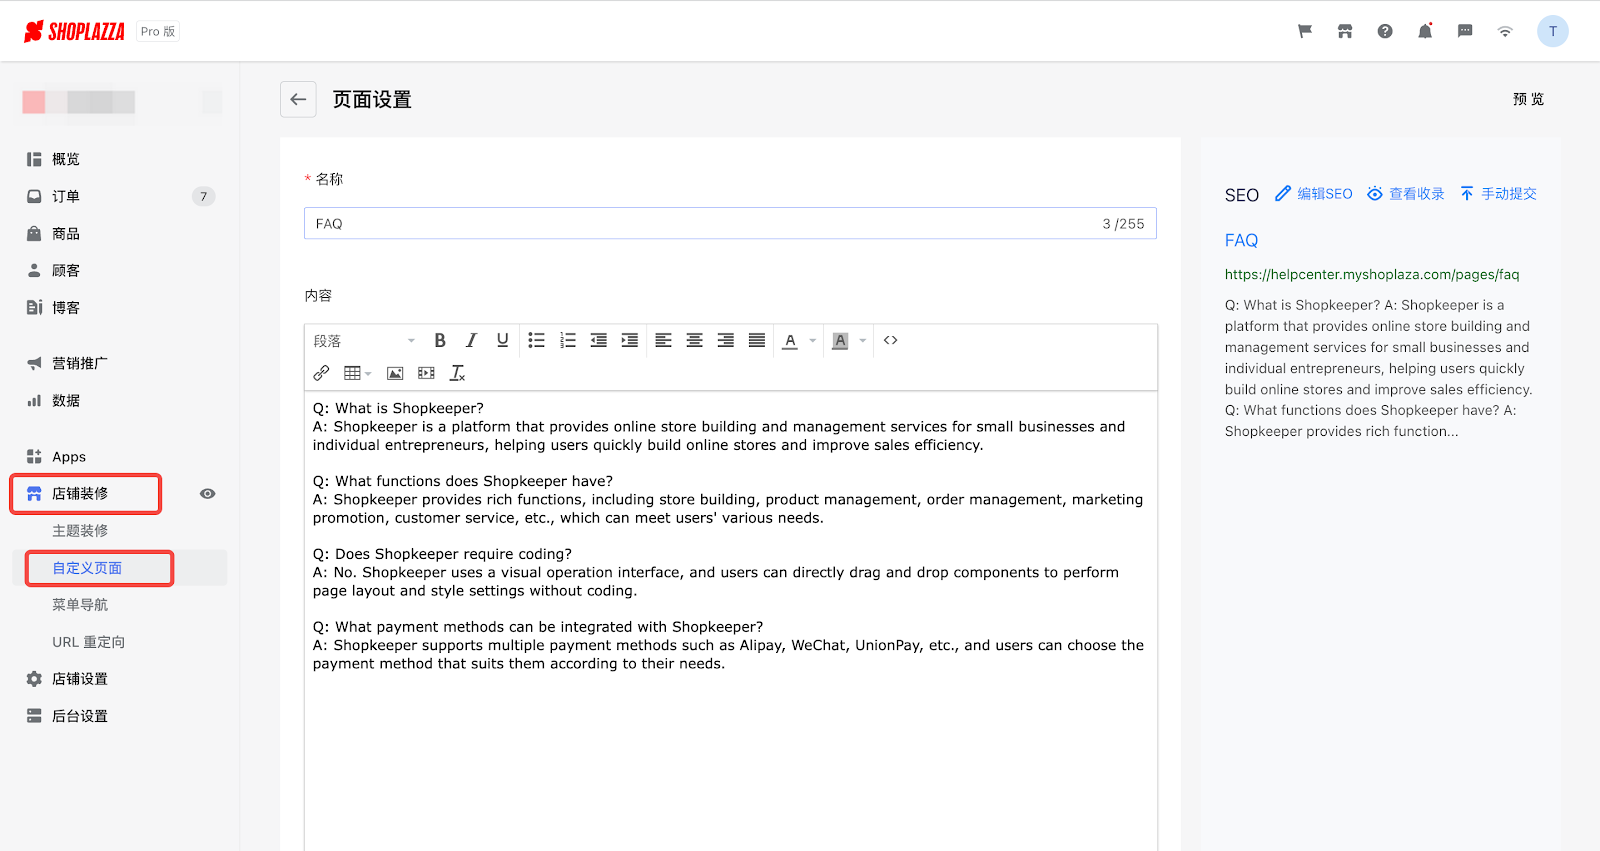Expand the background color dropdown arrow

[x=863, y=341]
